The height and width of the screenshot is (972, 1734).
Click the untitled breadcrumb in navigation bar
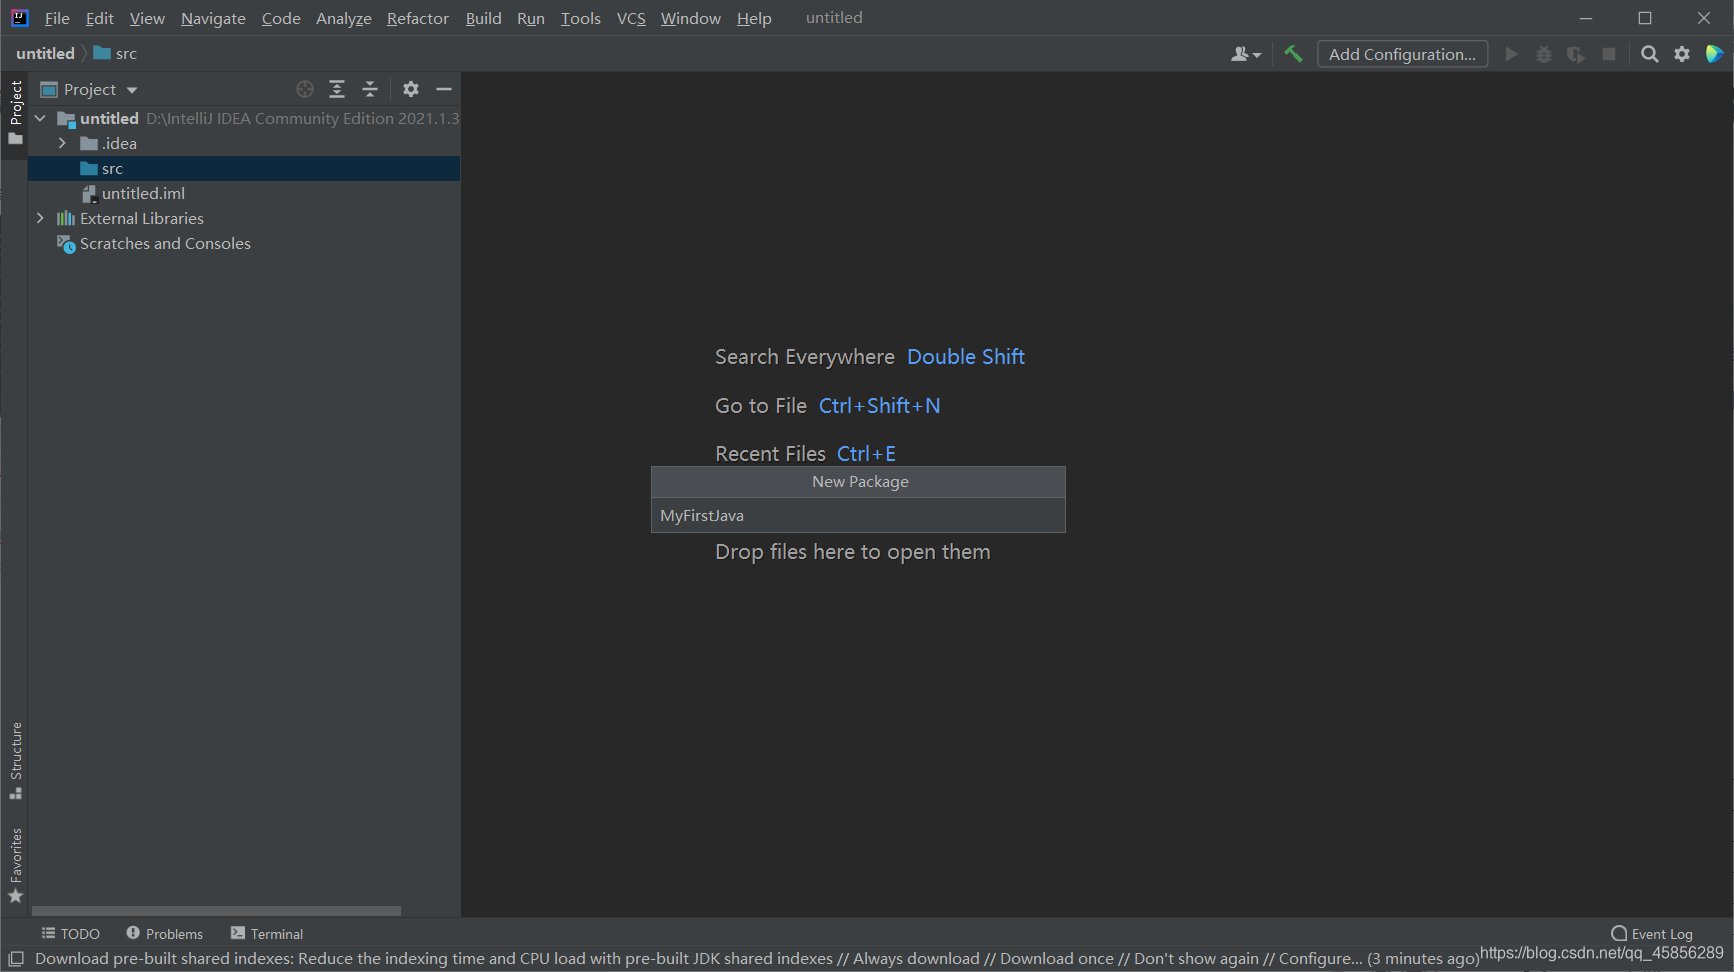point(45,53)
